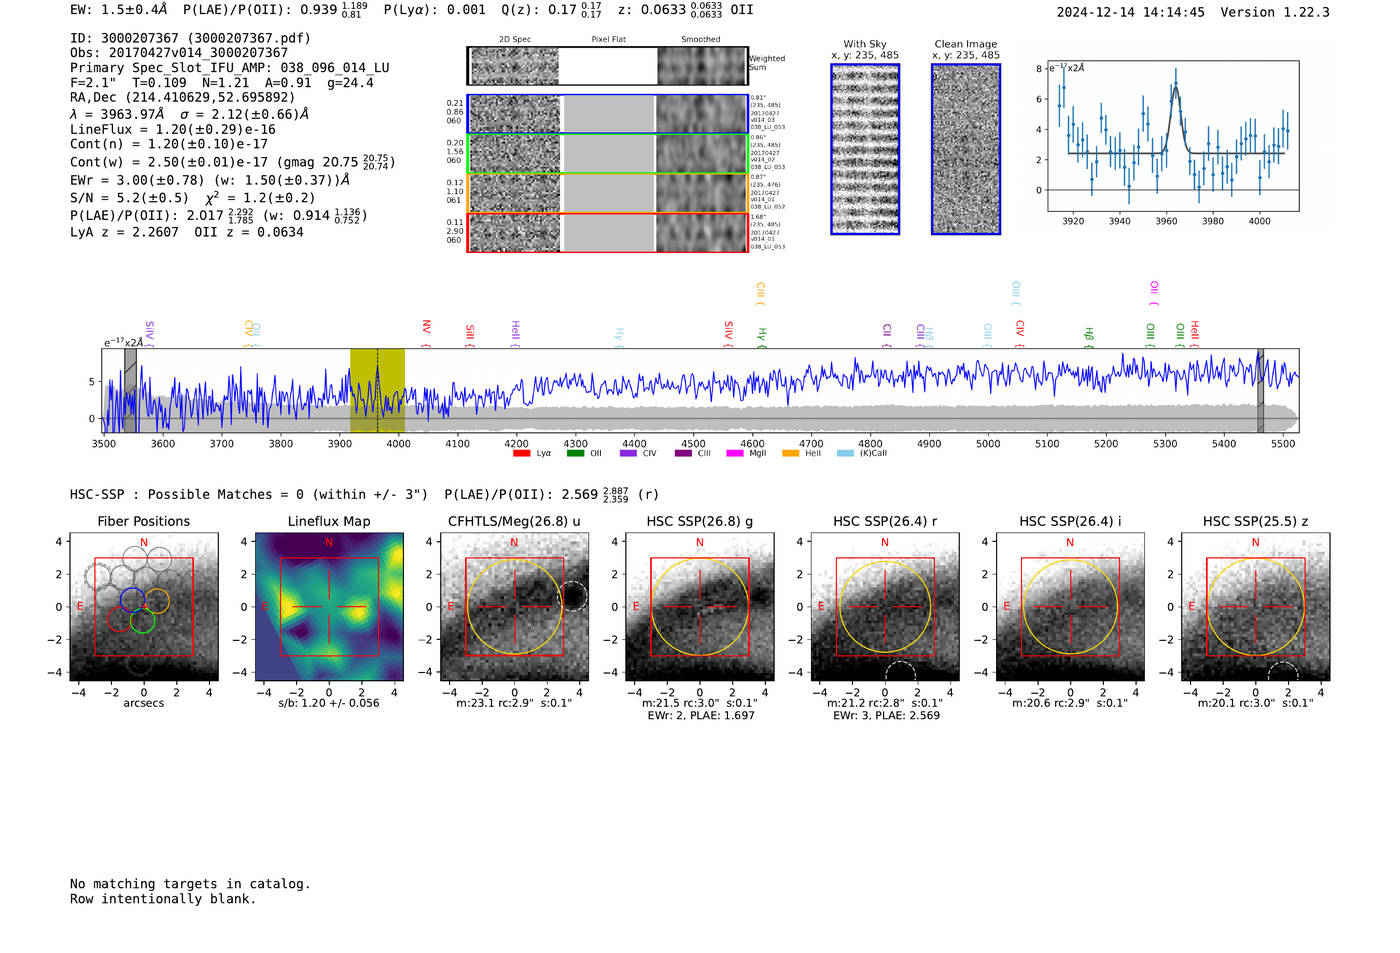Image resolution: width=1400 pixels, height=953 pixels.
Task: Click the Weighted Sum 2D spectrum row
Action: click(607, 66)
